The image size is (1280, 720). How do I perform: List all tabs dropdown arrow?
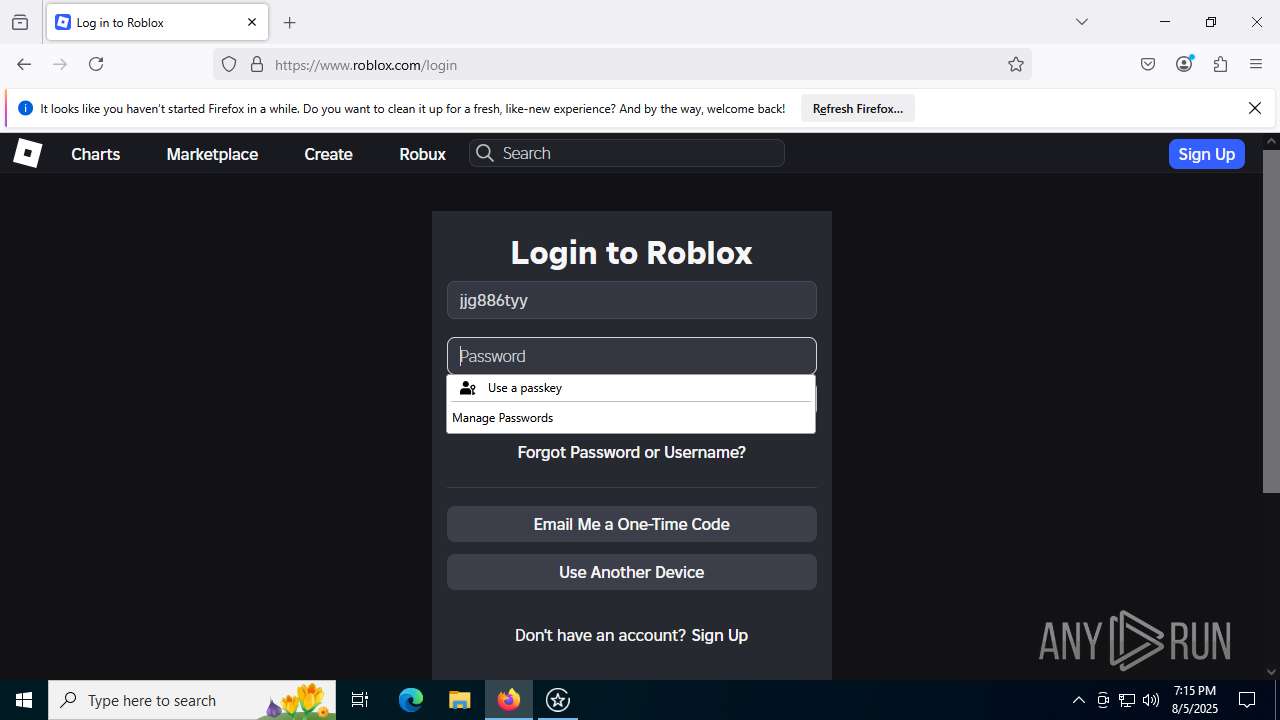(1082, 22)
